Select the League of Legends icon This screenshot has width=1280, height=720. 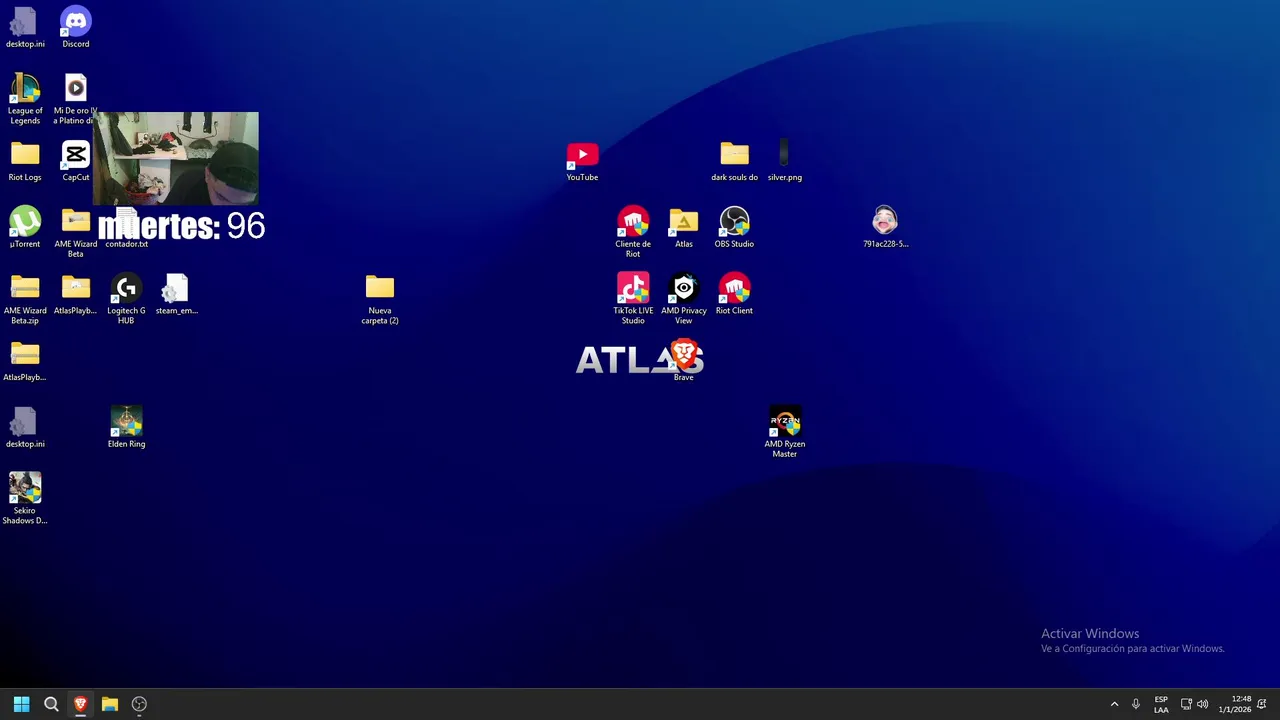pos(25,99)
